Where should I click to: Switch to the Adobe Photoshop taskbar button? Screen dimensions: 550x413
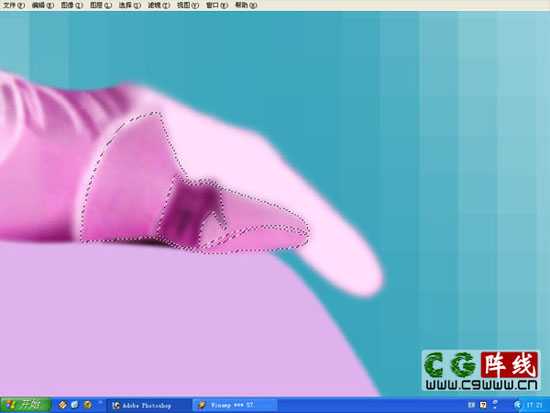point(148,405)
